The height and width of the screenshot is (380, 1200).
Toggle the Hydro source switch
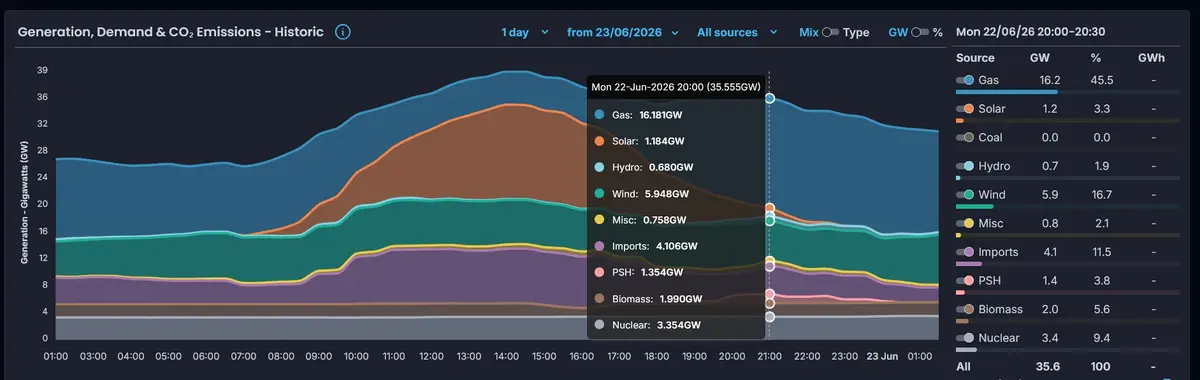coord(965,166)
